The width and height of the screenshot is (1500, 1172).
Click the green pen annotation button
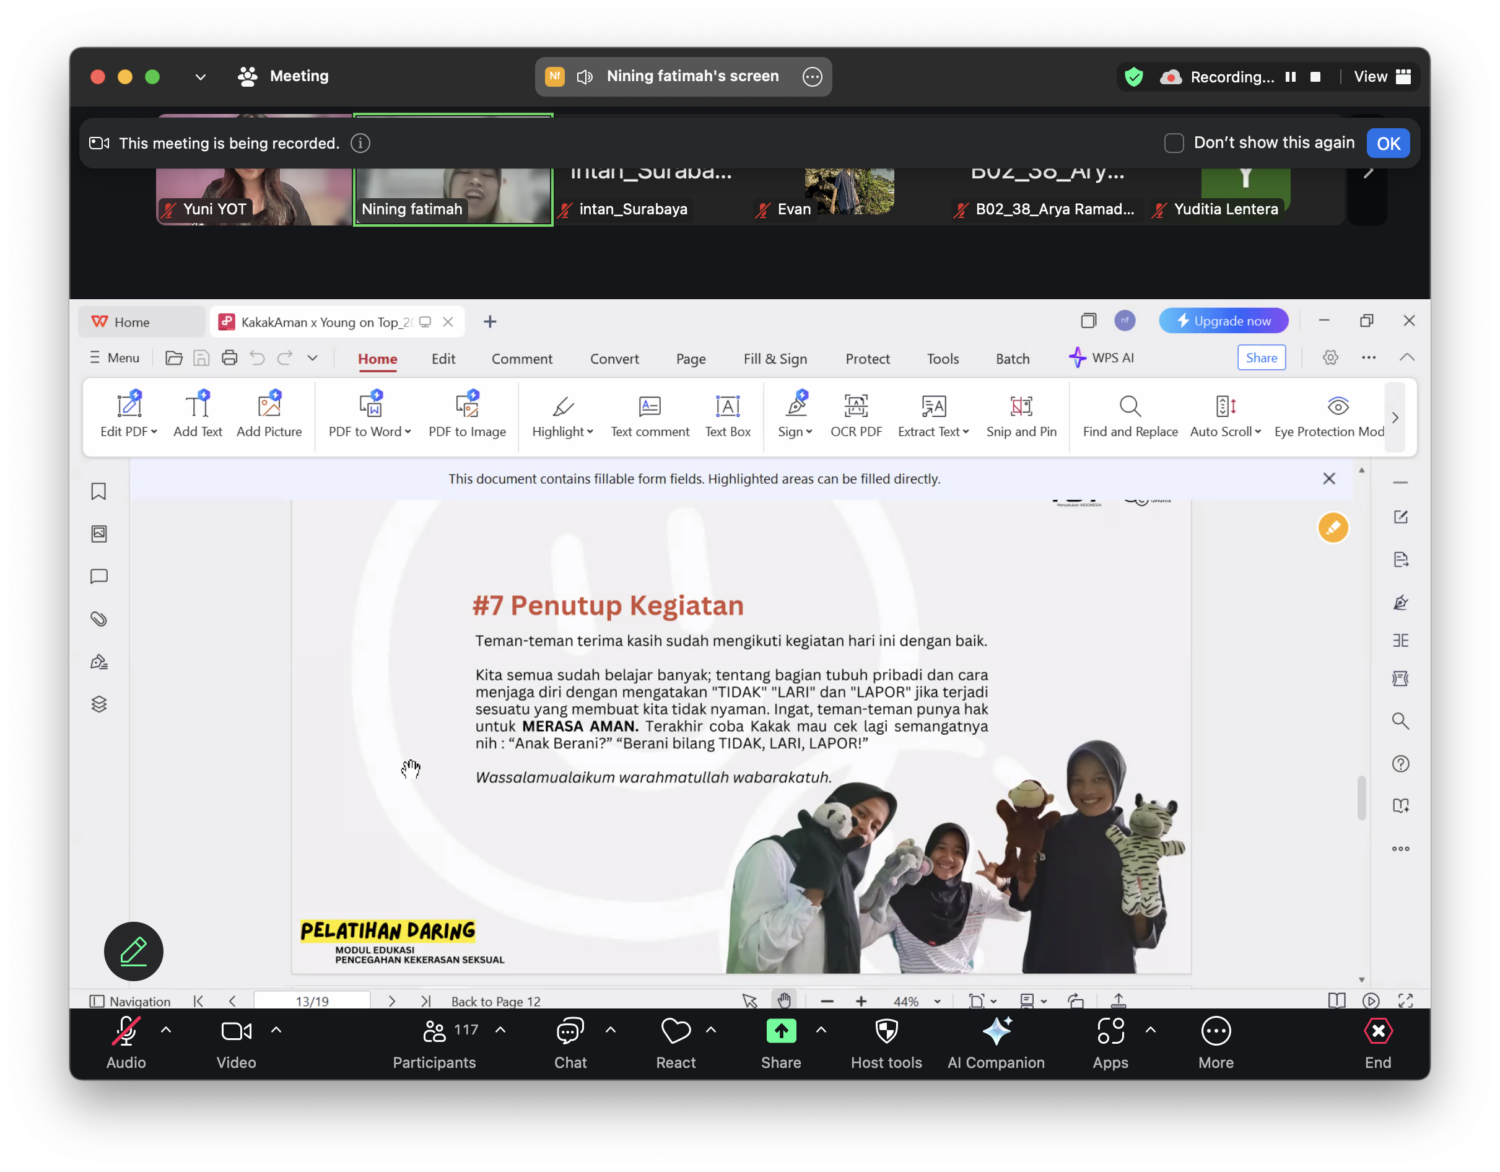[x=134, y=951]
